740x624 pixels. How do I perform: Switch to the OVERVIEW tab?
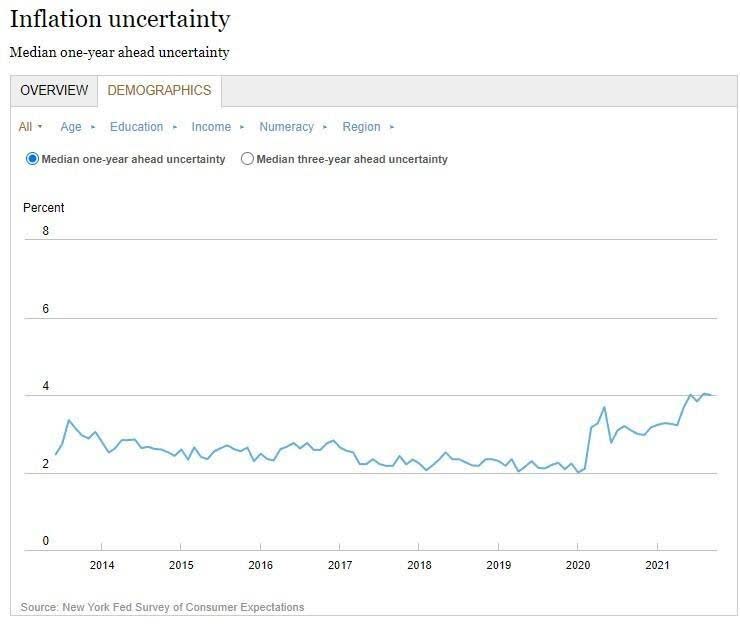coord(54,91)
